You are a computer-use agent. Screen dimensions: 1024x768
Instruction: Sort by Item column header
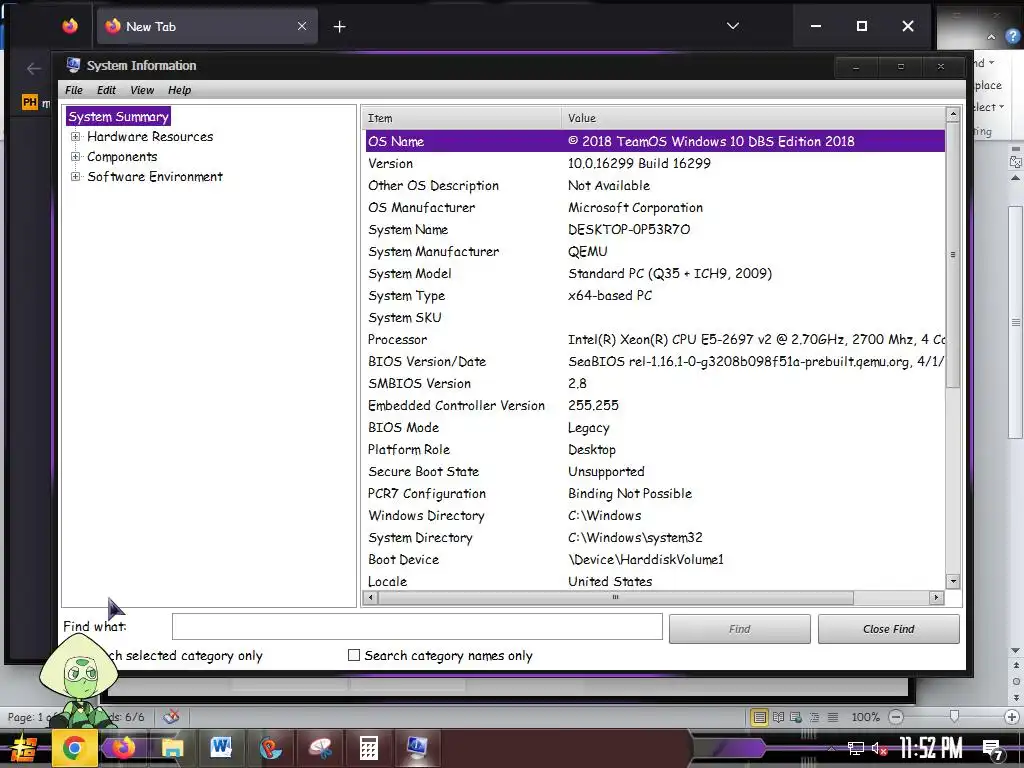[462, 118]
